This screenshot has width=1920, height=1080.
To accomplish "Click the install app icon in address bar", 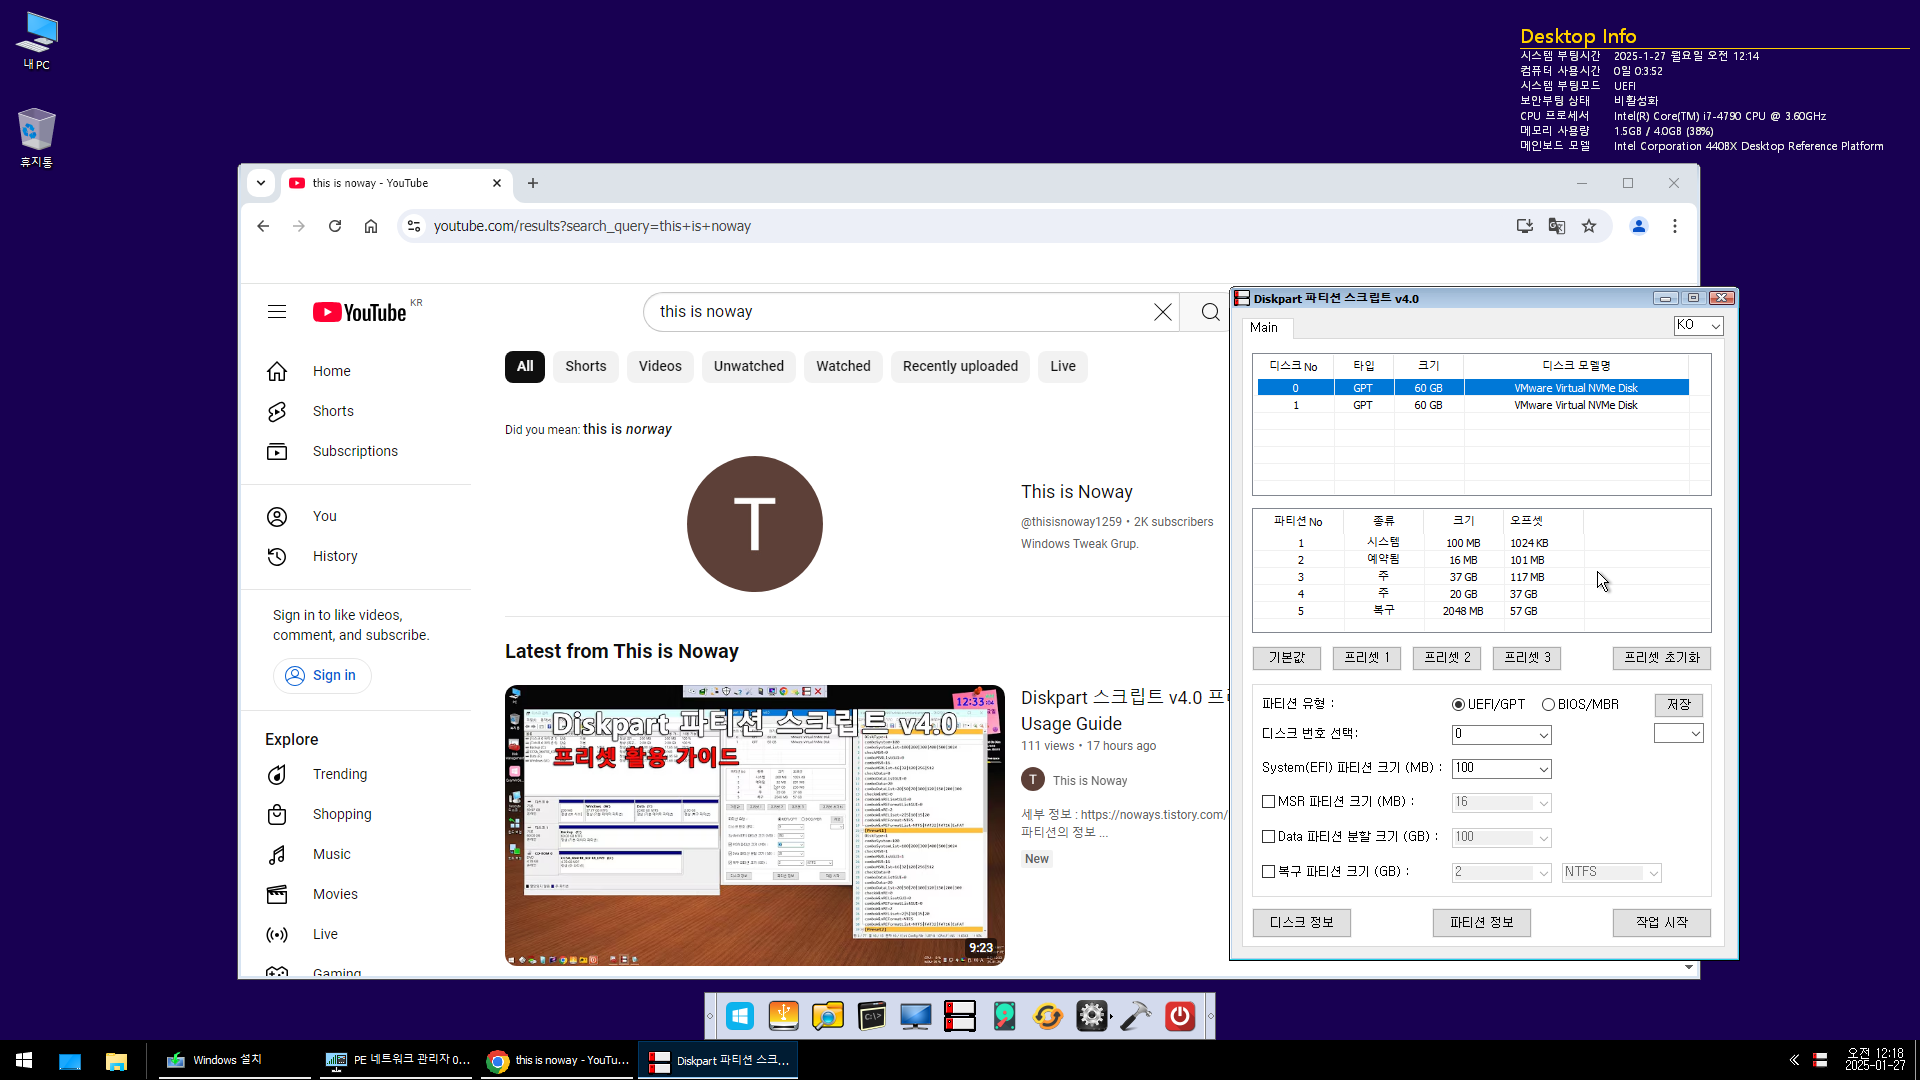I will 1525,226.
